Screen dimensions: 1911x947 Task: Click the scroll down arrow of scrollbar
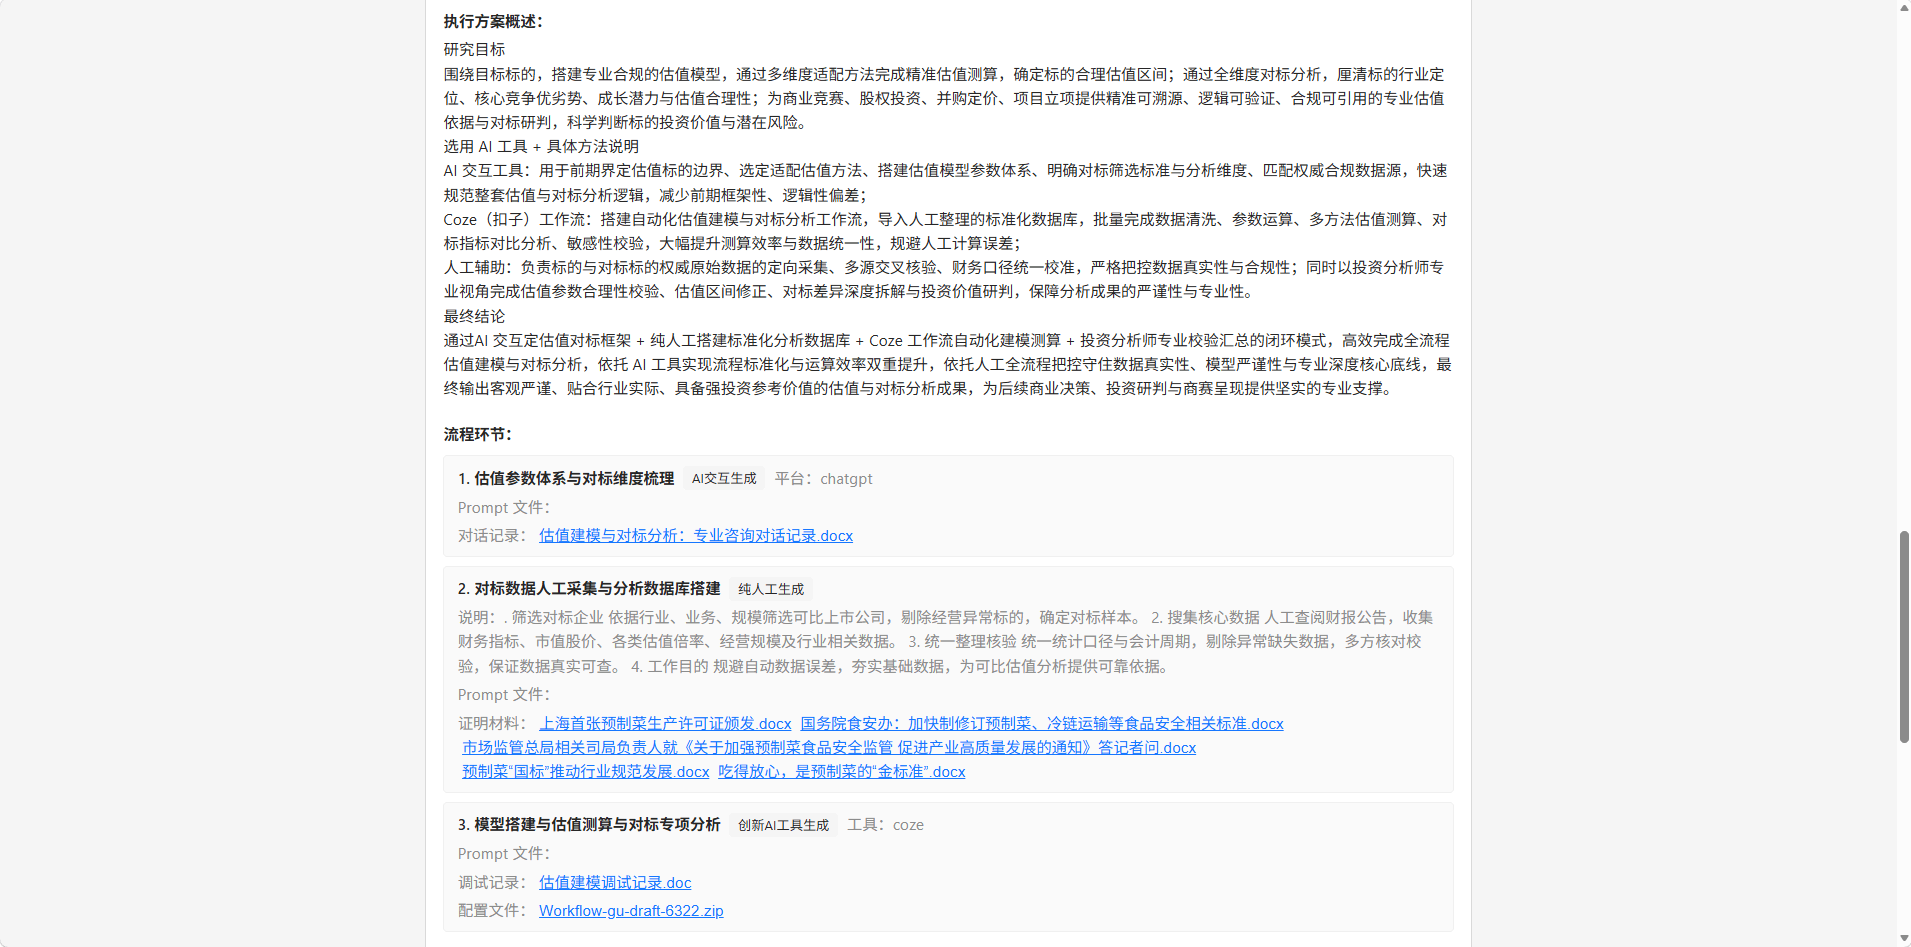[1904, 939]
